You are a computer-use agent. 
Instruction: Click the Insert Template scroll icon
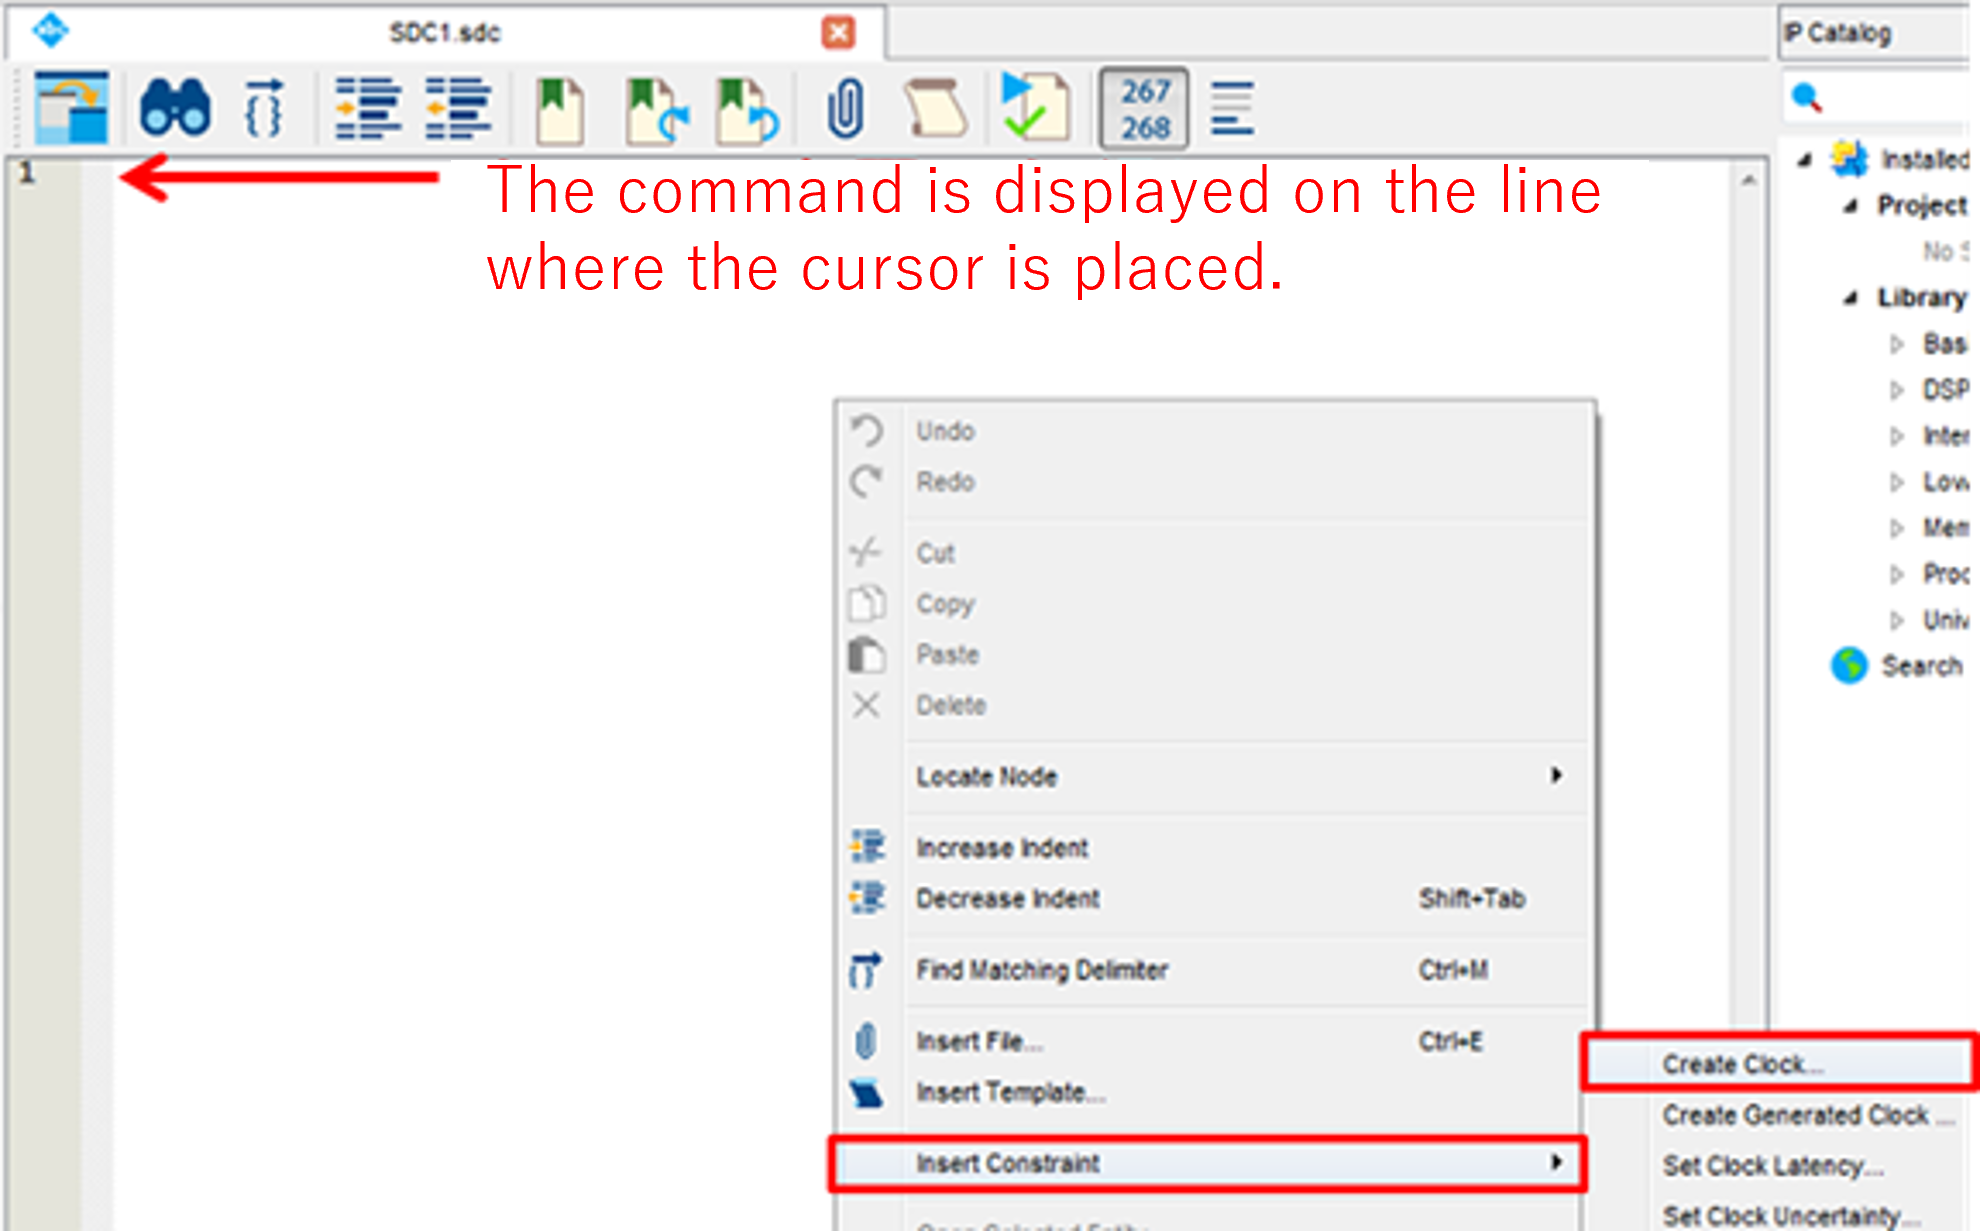pos(934,108)
